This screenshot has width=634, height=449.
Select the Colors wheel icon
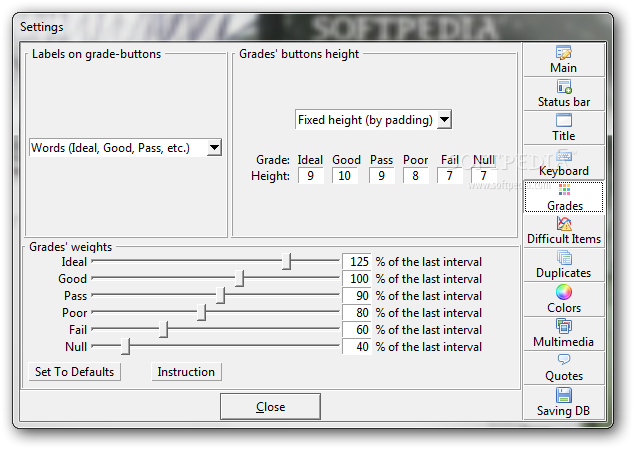tap(564, 292)
